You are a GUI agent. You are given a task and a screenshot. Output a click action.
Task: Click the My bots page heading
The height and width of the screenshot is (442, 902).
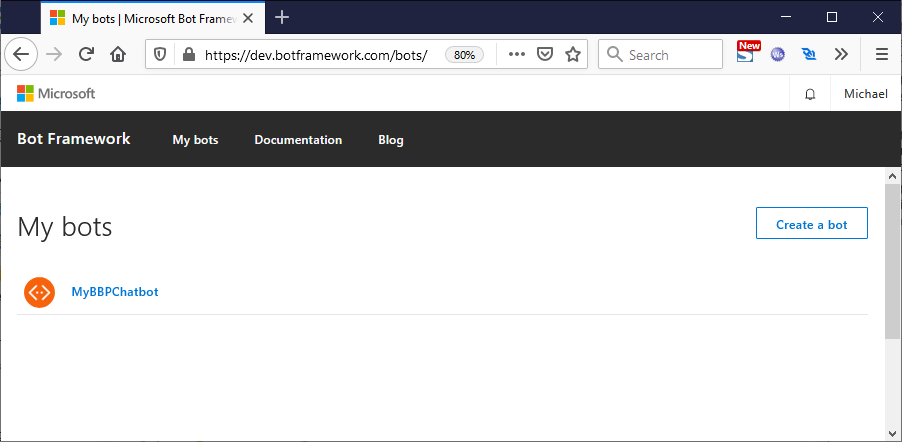pos(65,227)
